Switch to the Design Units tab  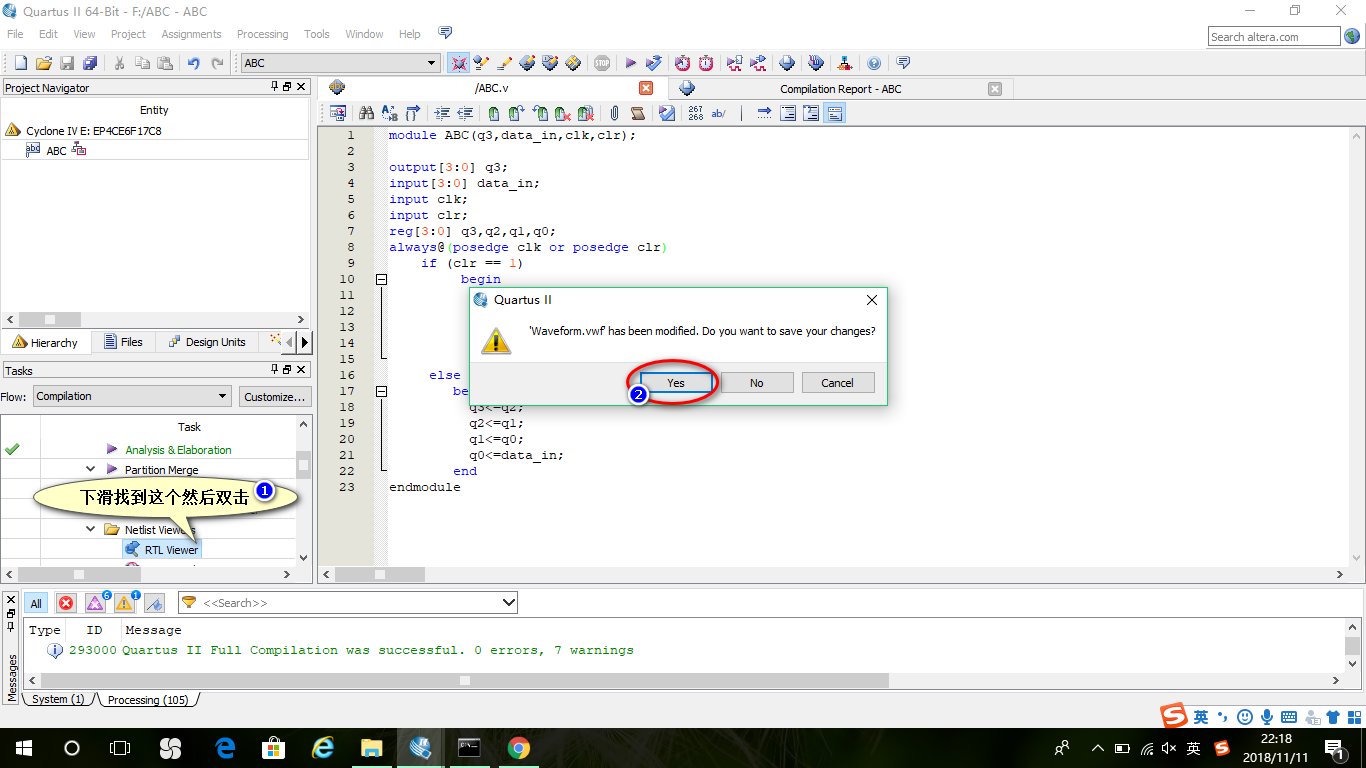[x=205, y=342]
